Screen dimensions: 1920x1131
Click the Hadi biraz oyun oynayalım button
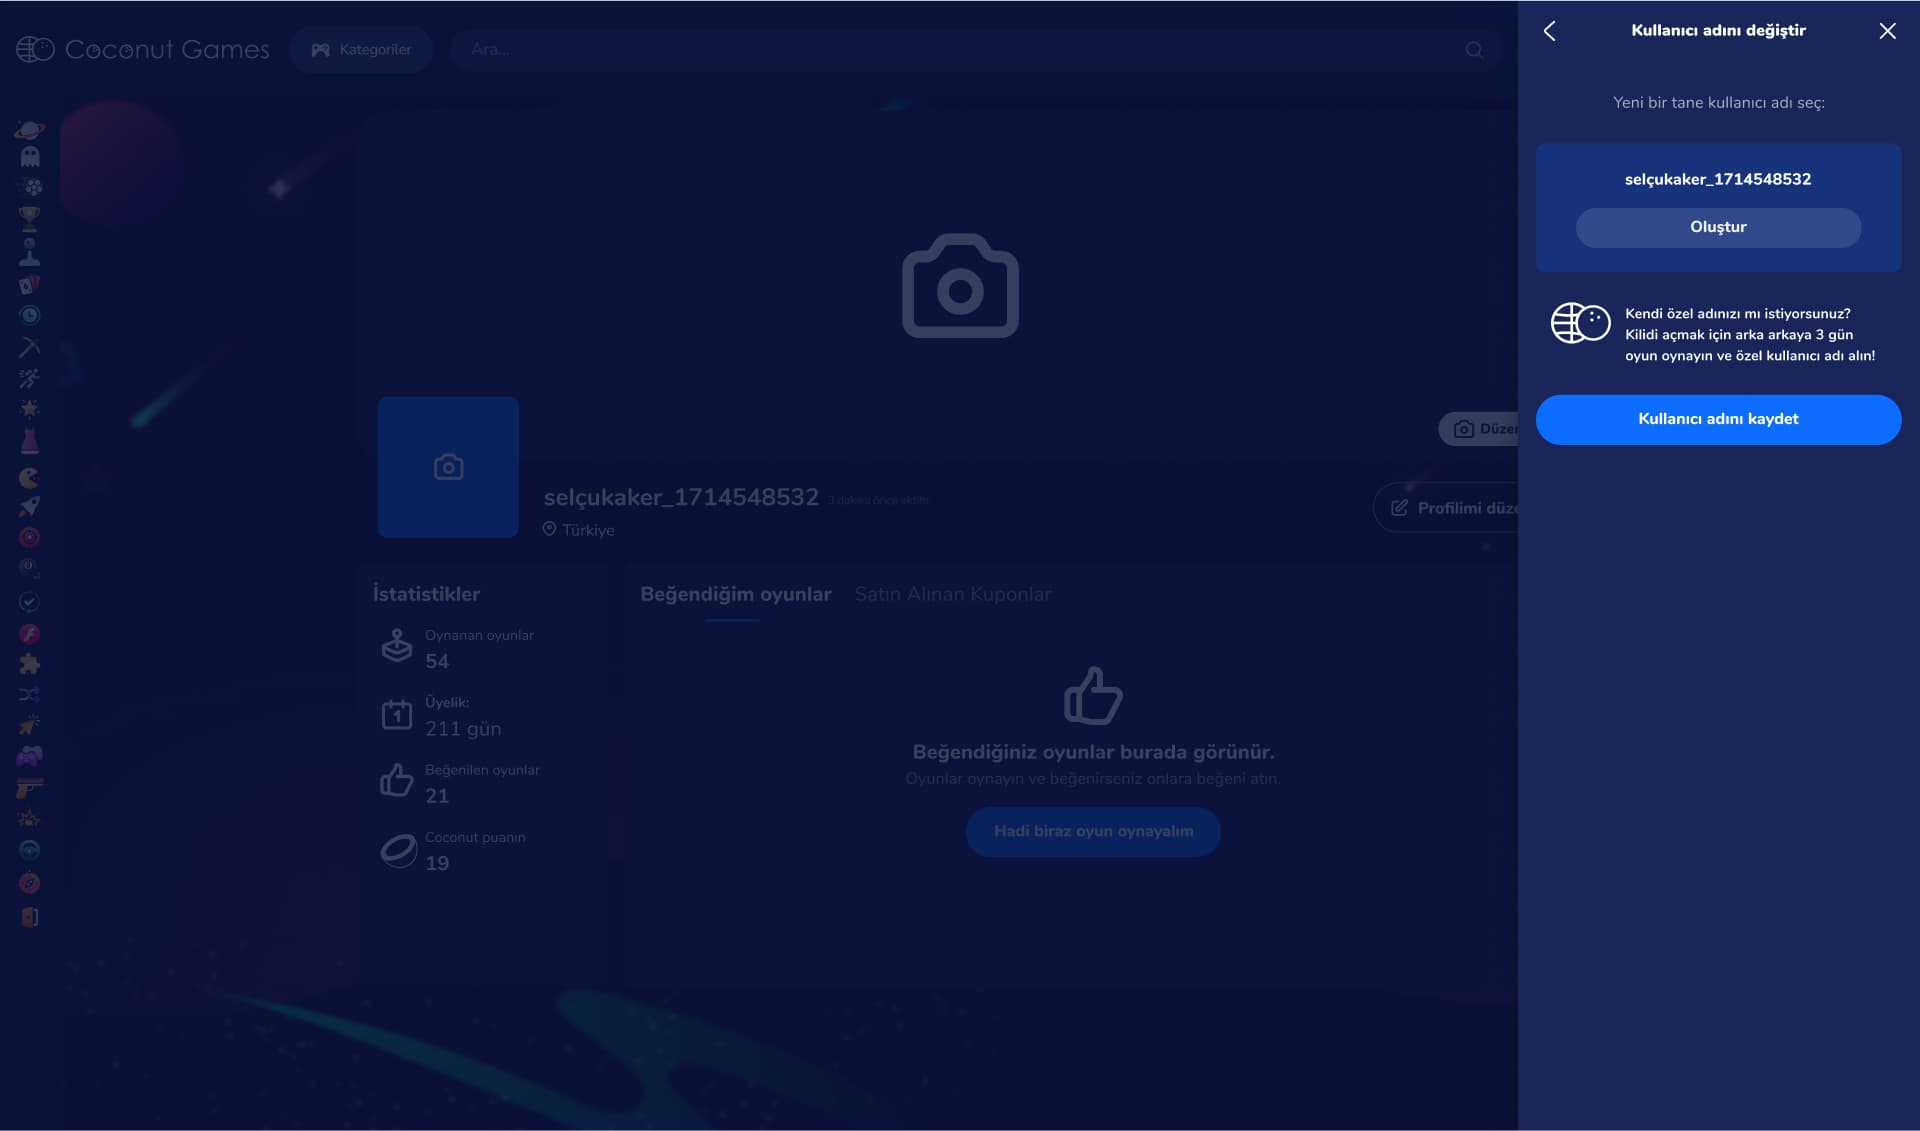click(x=1093, y=831)
